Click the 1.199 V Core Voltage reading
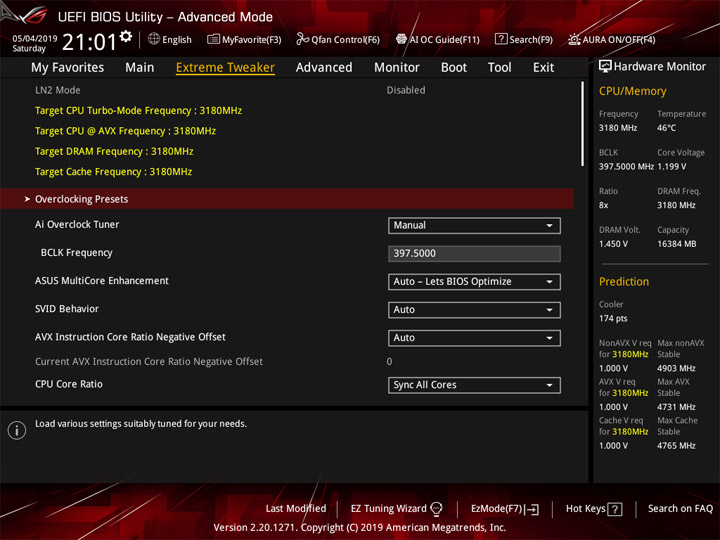720x540 pixels. pyautogui.click(x=671, y=167)
